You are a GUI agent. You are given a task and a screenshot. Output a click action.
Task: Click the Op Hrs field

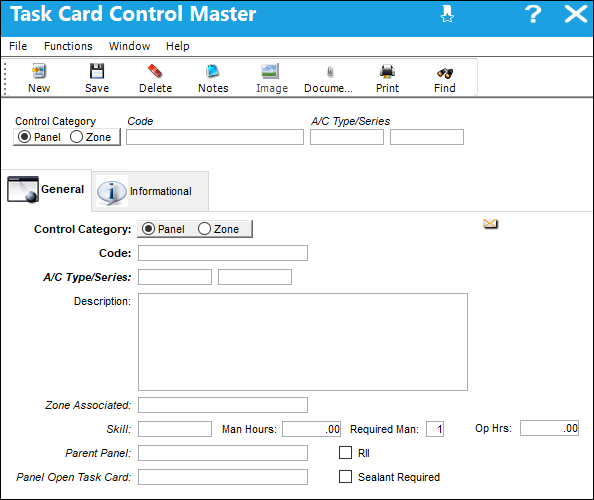point(549,428)
